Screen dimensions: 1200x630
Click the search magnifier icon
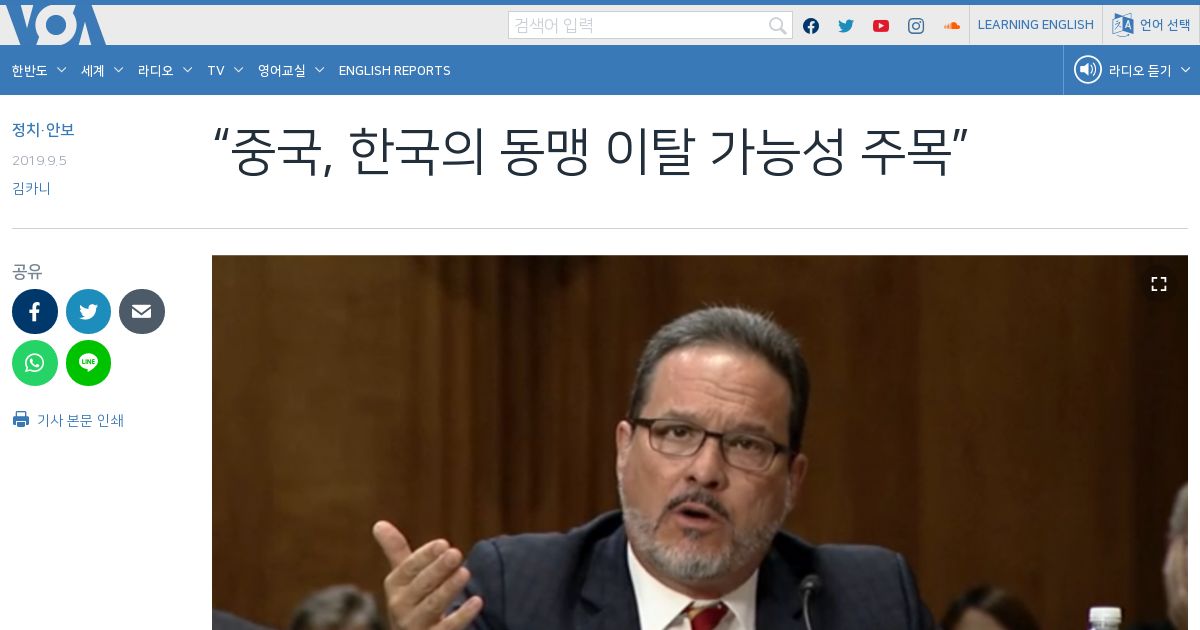(x=778, y=26)
